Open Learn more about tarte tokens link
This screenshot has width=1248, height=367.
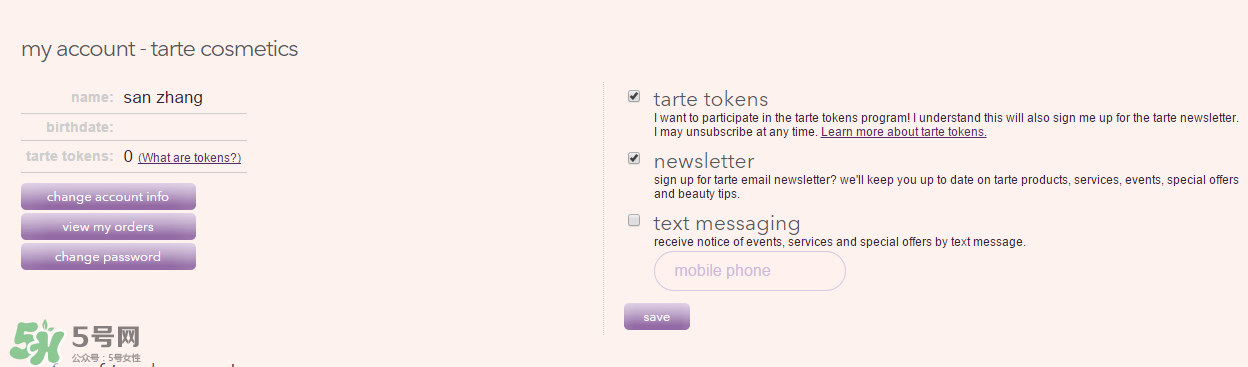(x=904, y=132)
